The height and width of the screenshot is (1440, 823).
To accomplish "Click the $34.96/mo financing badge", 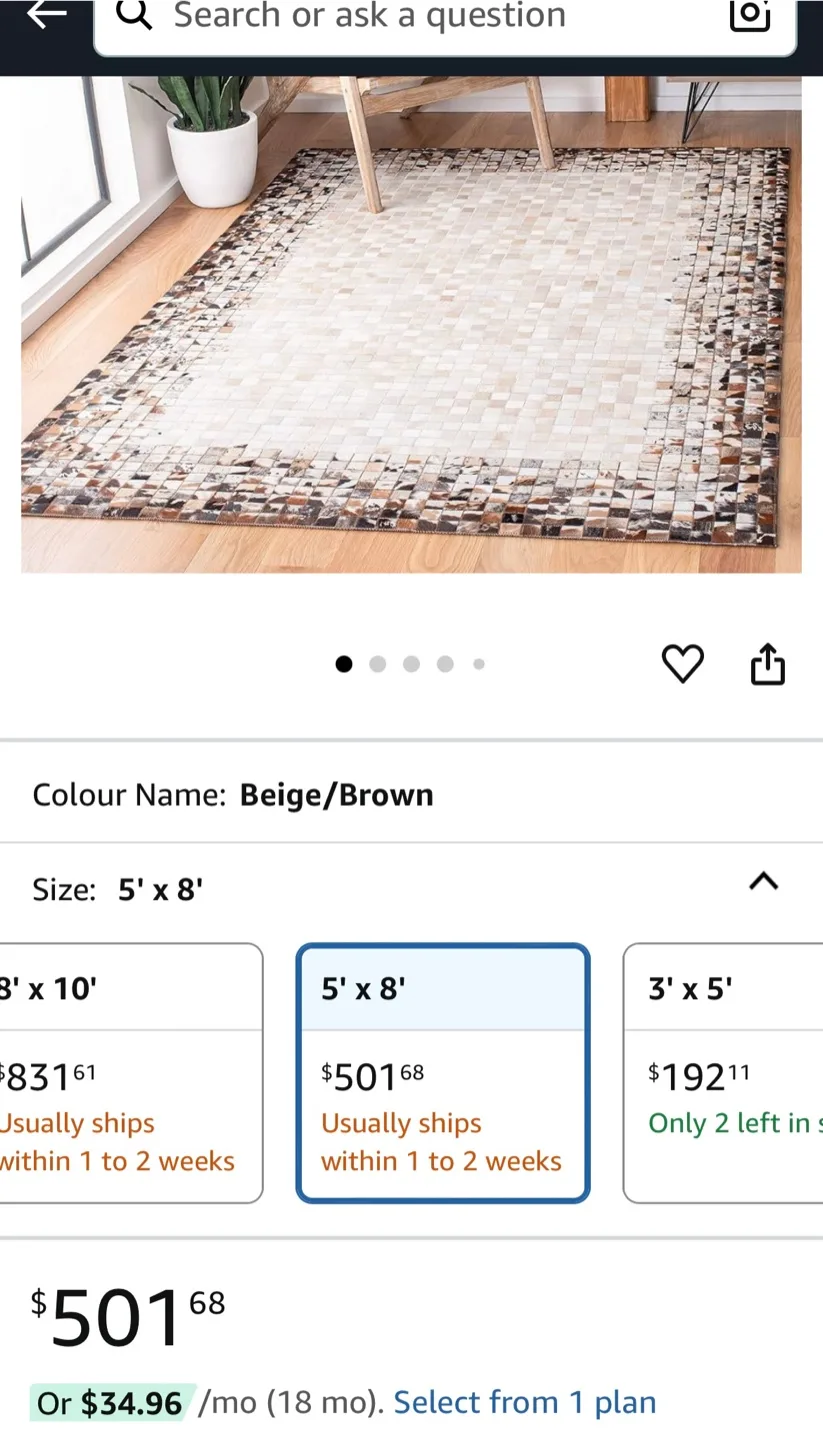I will pos(110,1402).
